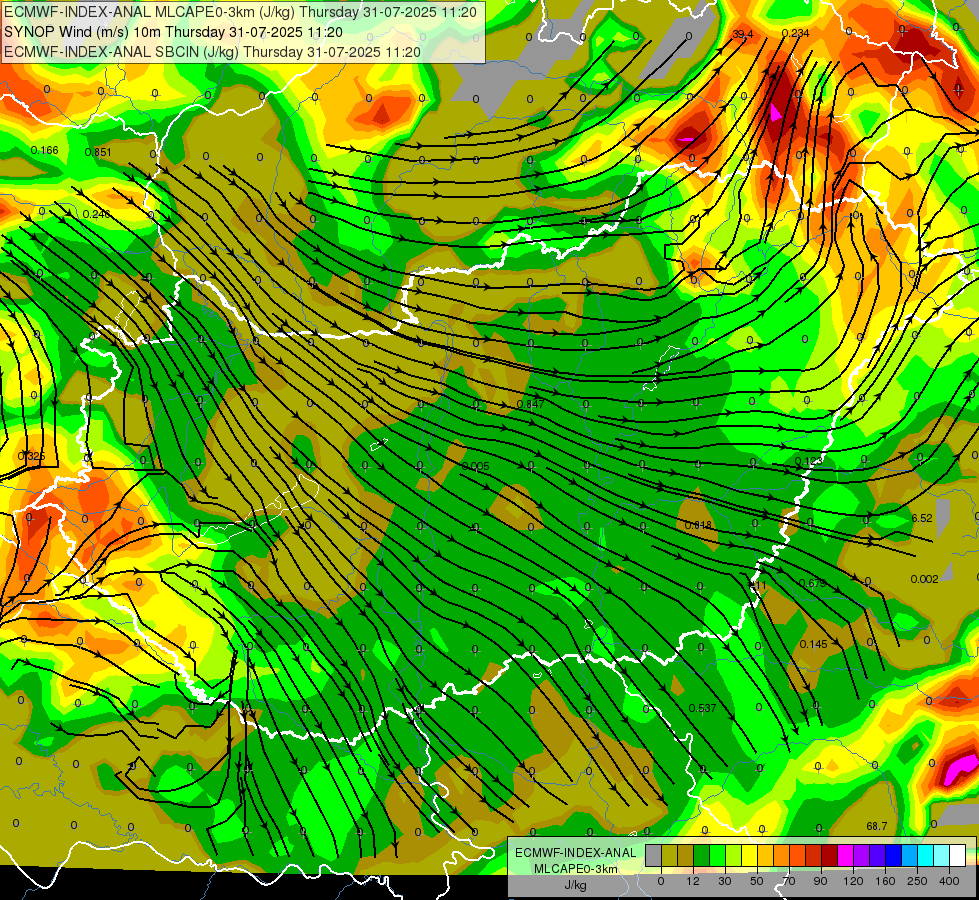Viewport: 979px width, 900px height.
Task: Click the J/kg unit label in the legend
Action: tap(575, 885)
